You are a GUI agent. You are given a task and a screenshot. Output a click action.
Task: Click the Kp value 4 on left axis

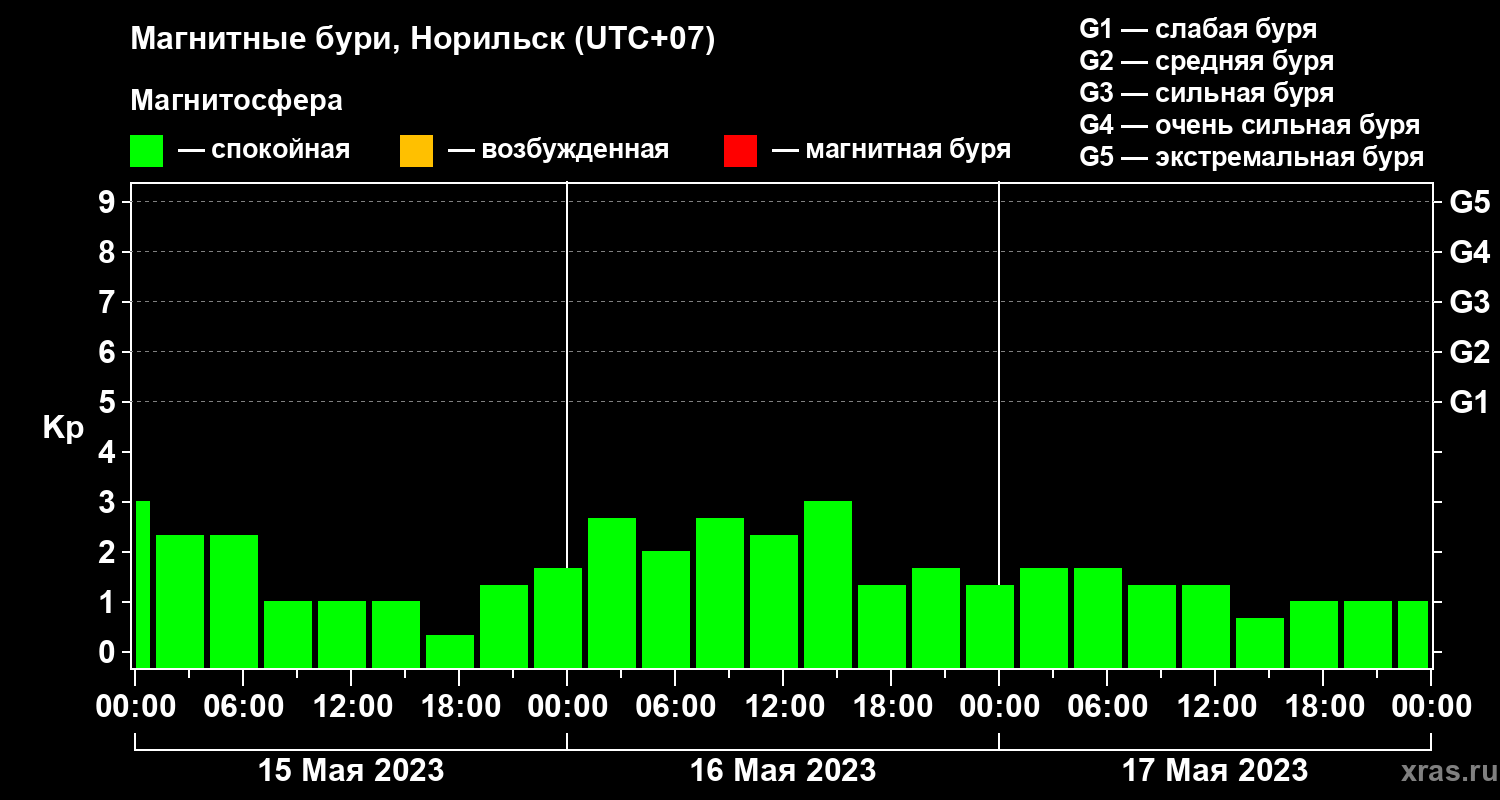click(109, 452)
